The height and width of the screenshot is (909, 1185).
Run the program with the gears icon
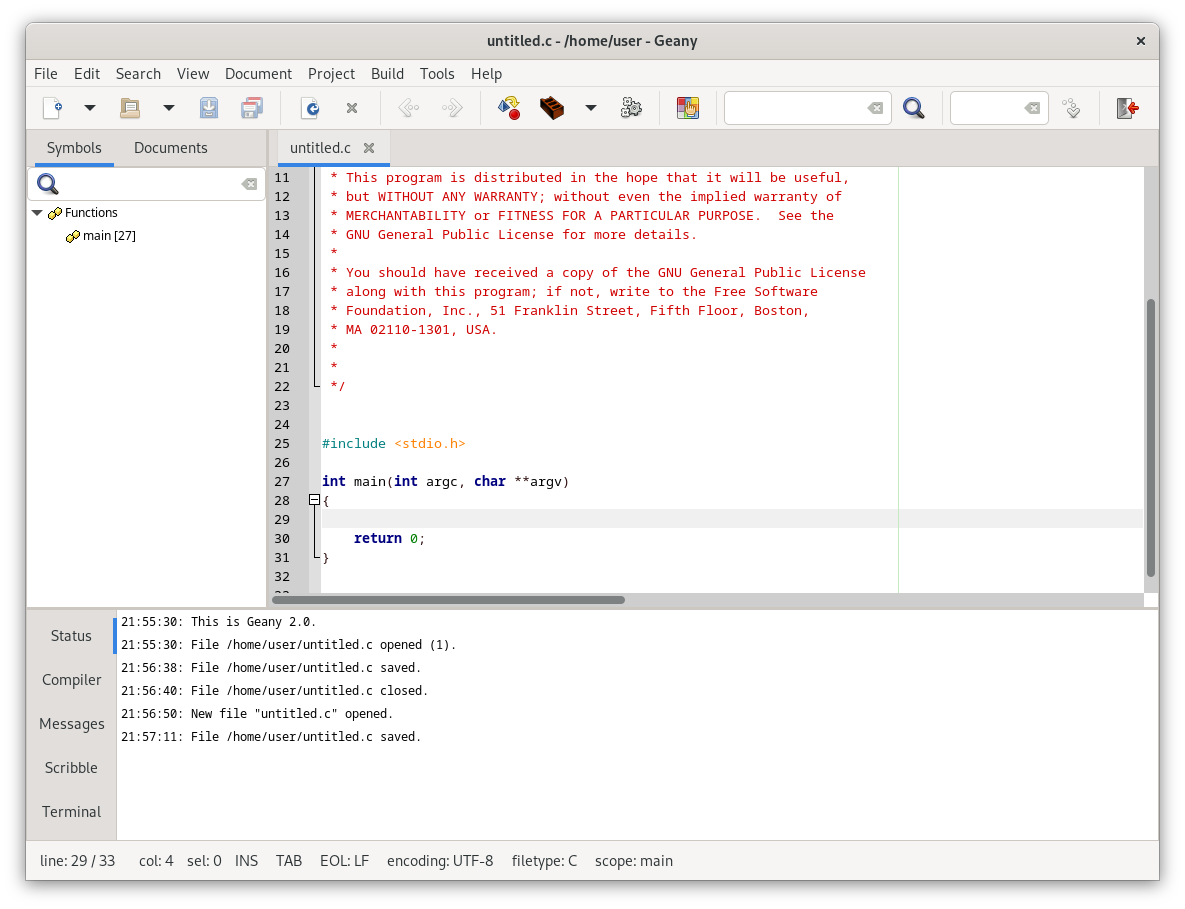[x=631, y=108]
